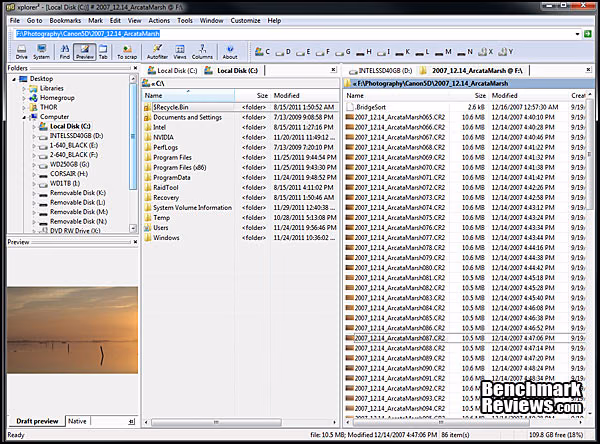Collapse the Desktop tree node
The image size is (600, 444).
[x=14, y=79]
